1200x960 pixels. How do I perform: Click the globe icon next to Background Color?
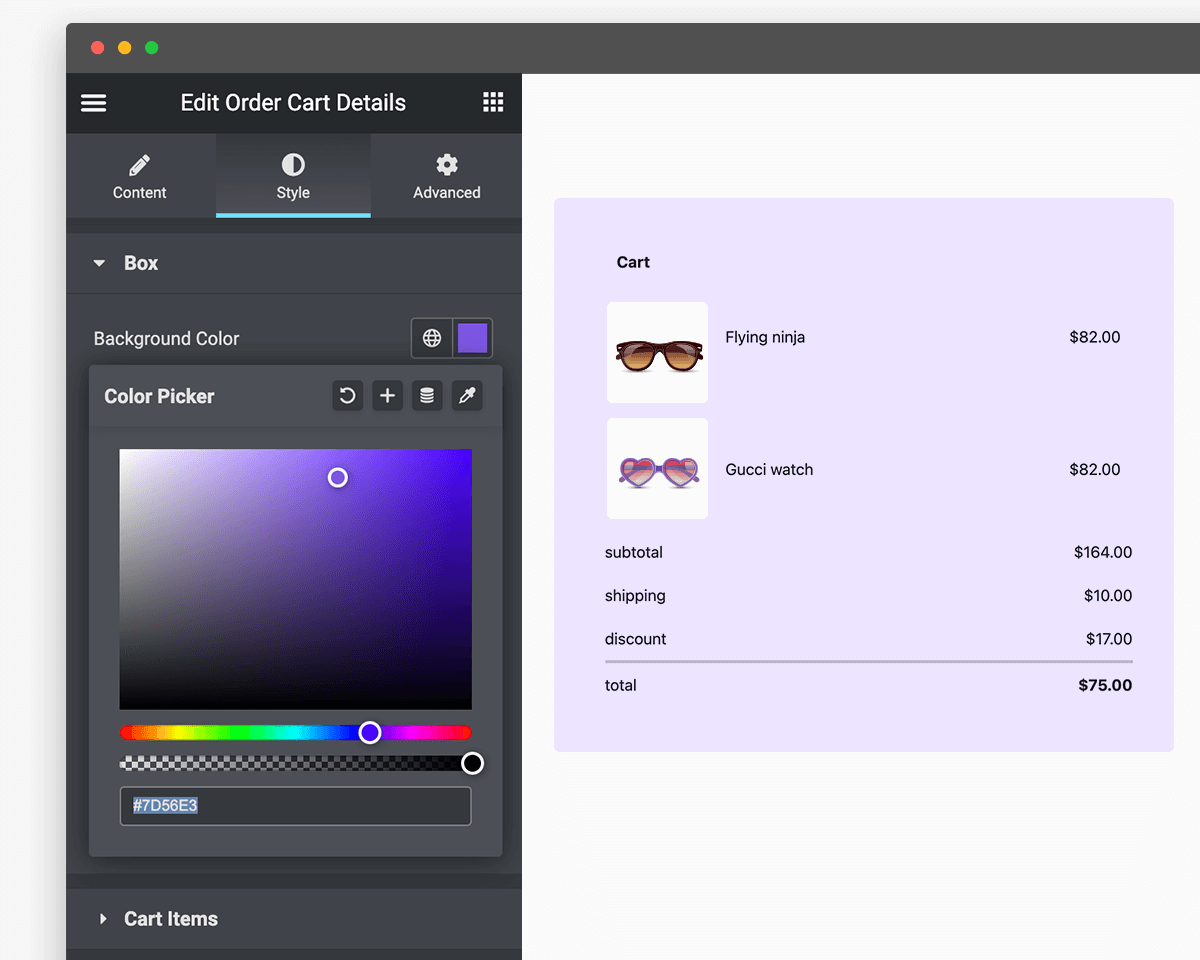[431, 338]
